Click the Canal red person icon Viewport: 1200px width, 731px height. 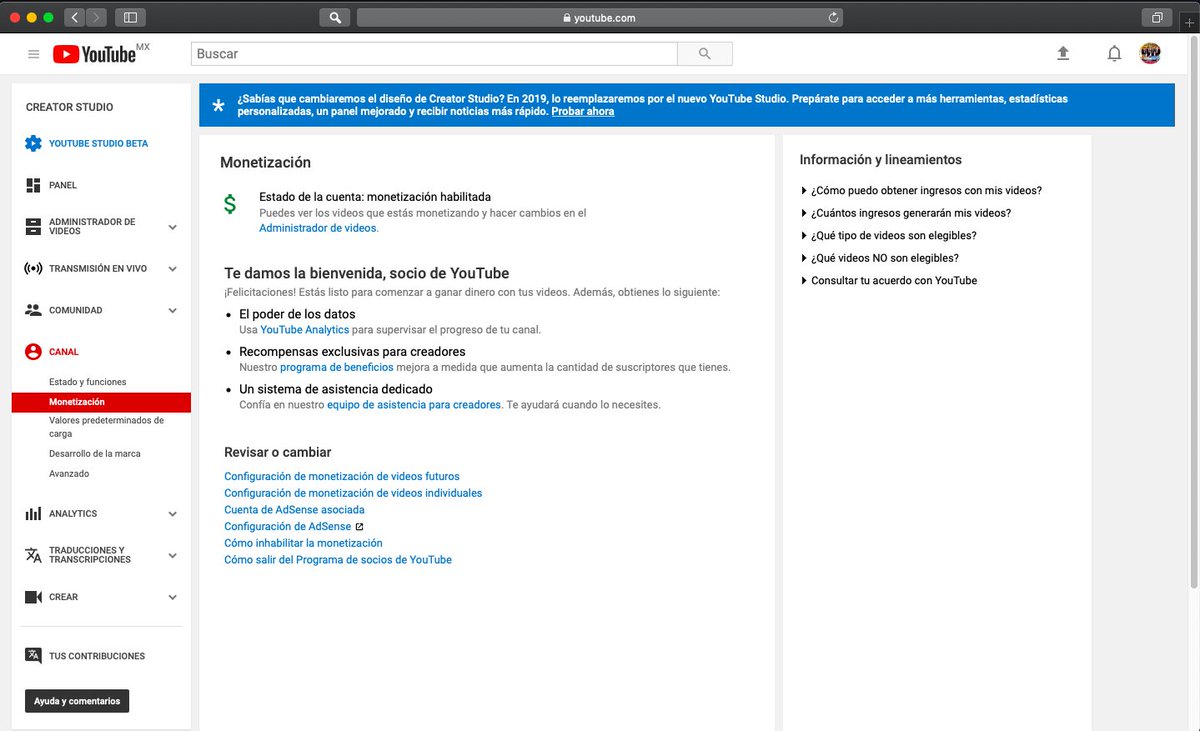[x=33, y=352]
